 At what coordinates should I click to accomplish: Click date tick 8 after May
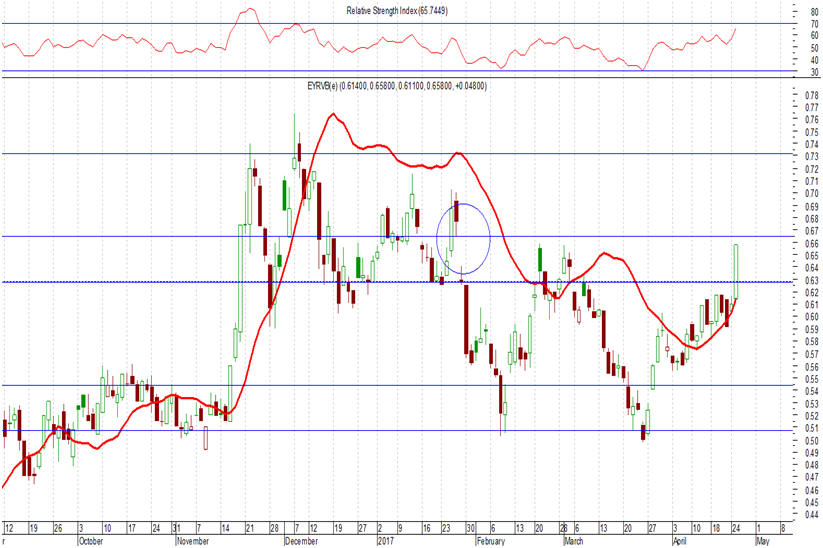click(x=783, y=528)
